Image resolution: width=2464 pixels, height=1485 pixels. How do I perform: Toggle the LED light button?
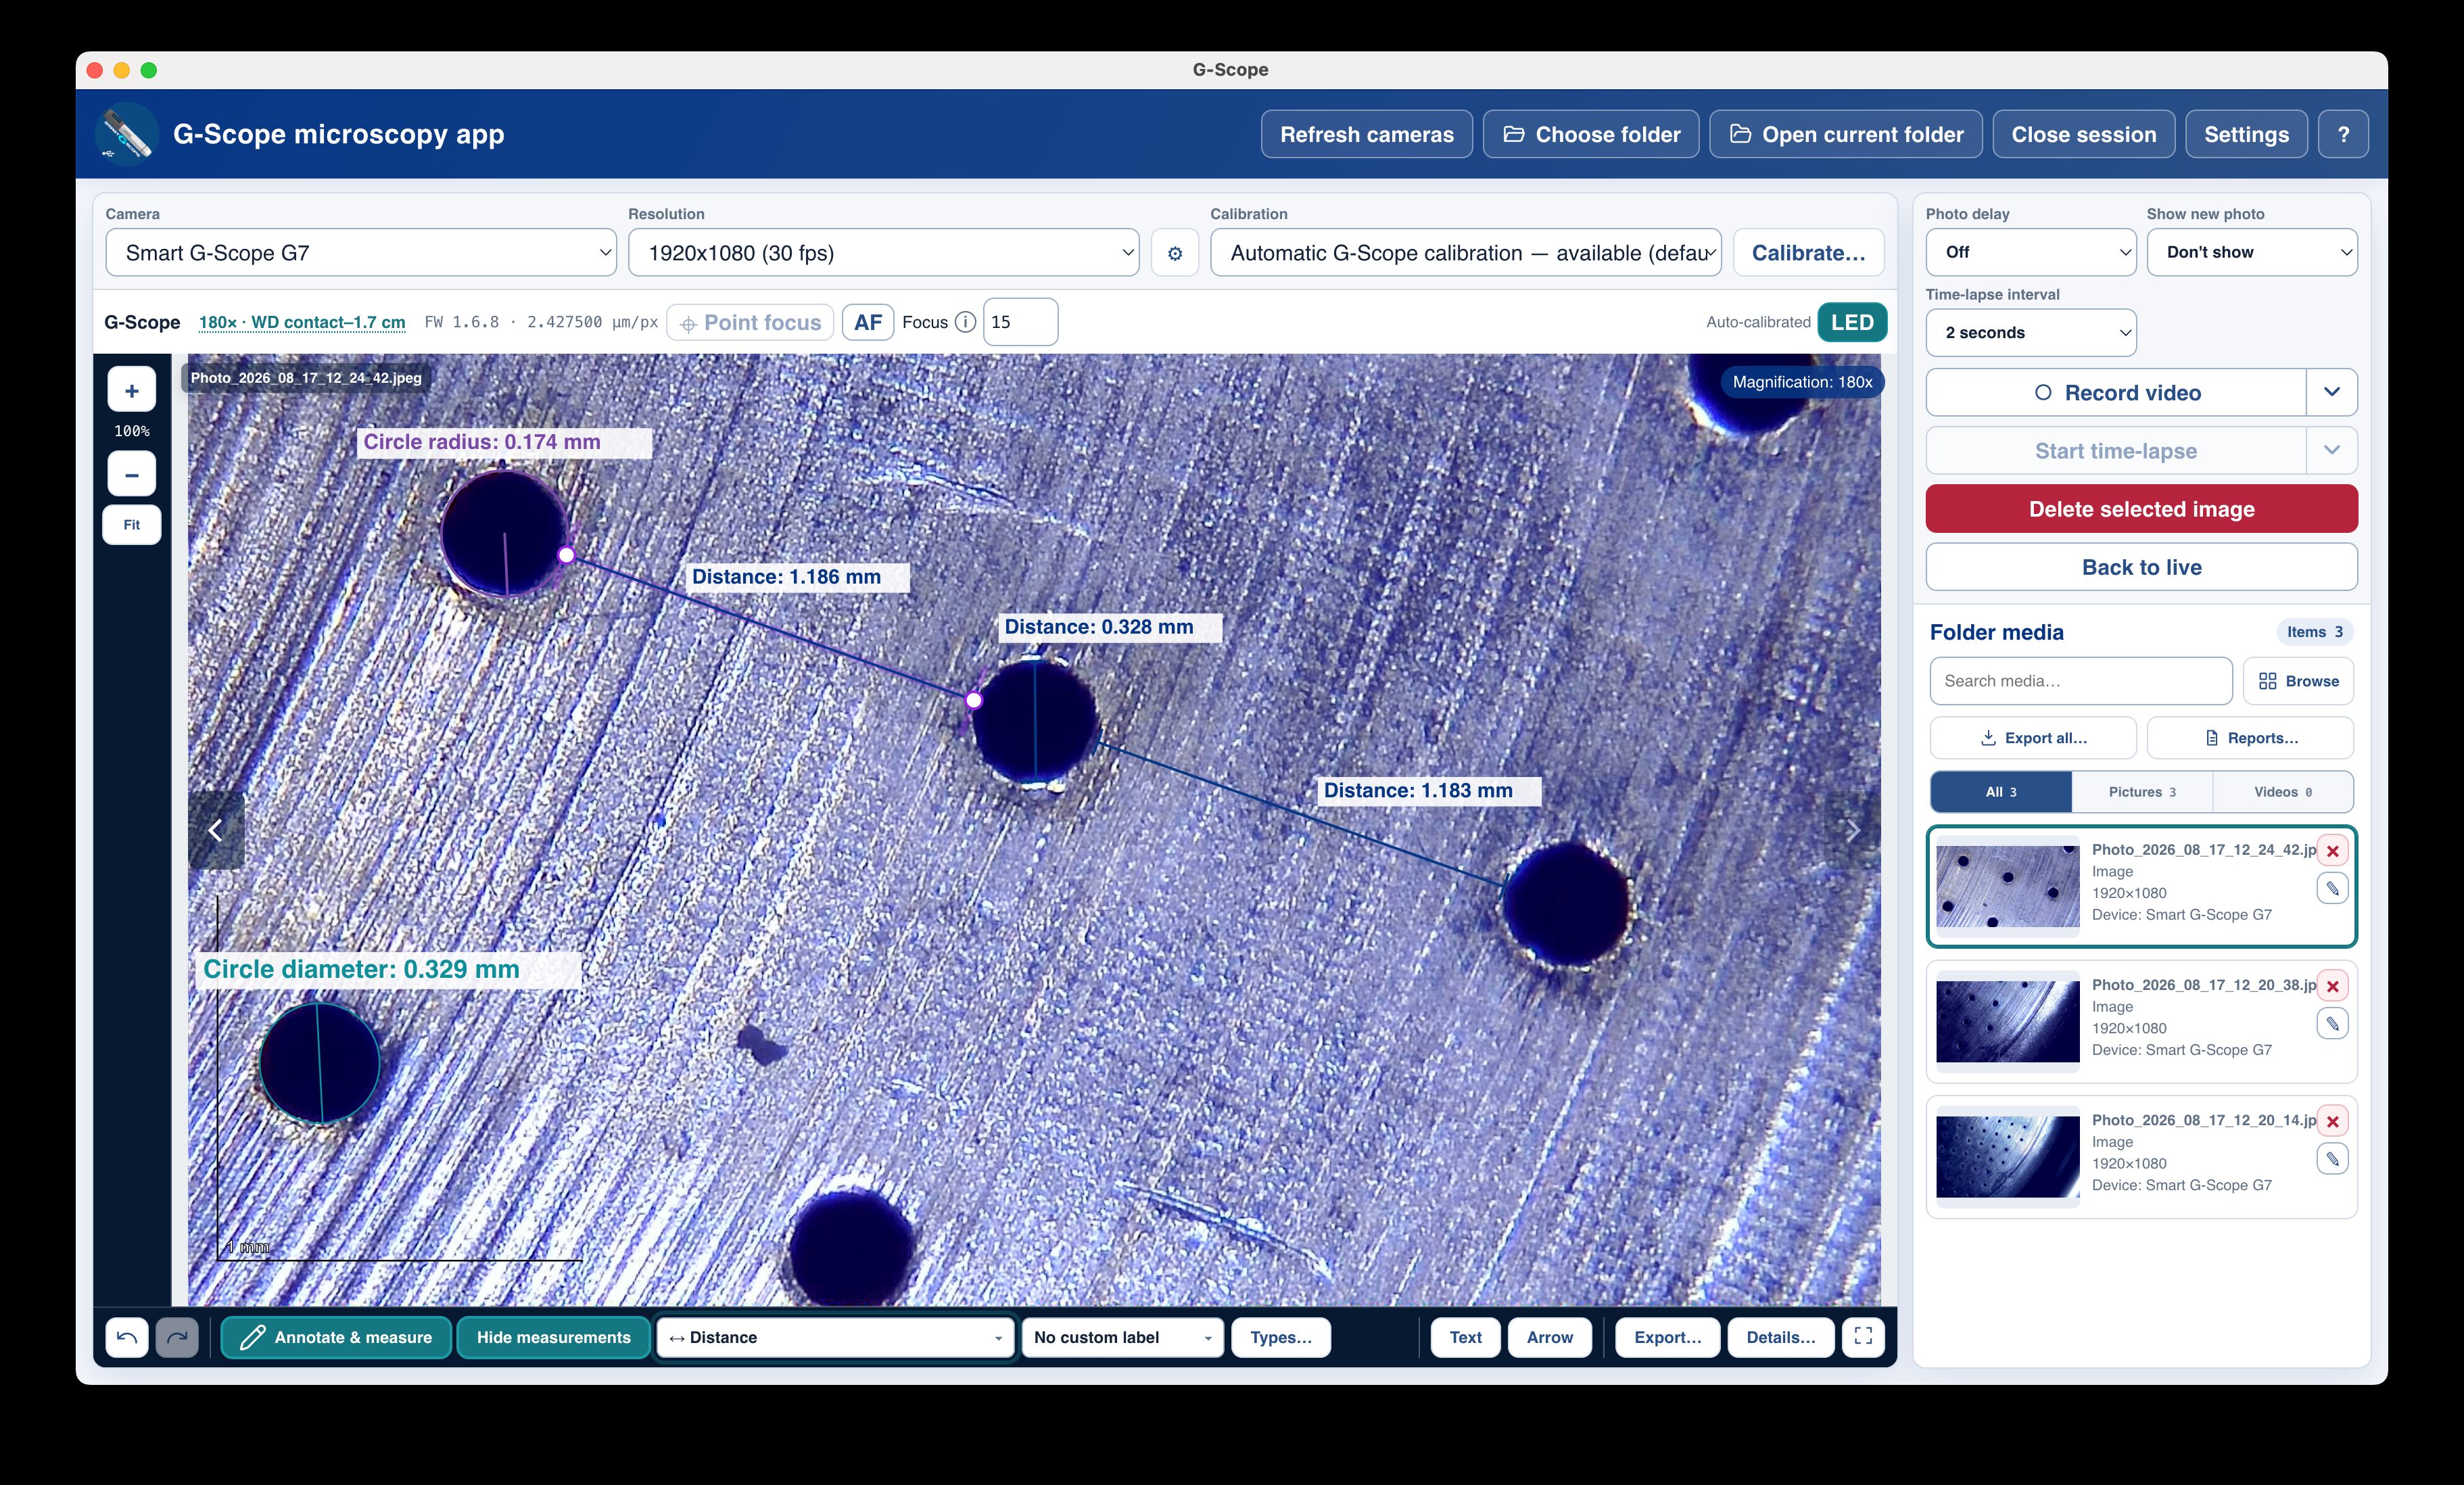1852,322
